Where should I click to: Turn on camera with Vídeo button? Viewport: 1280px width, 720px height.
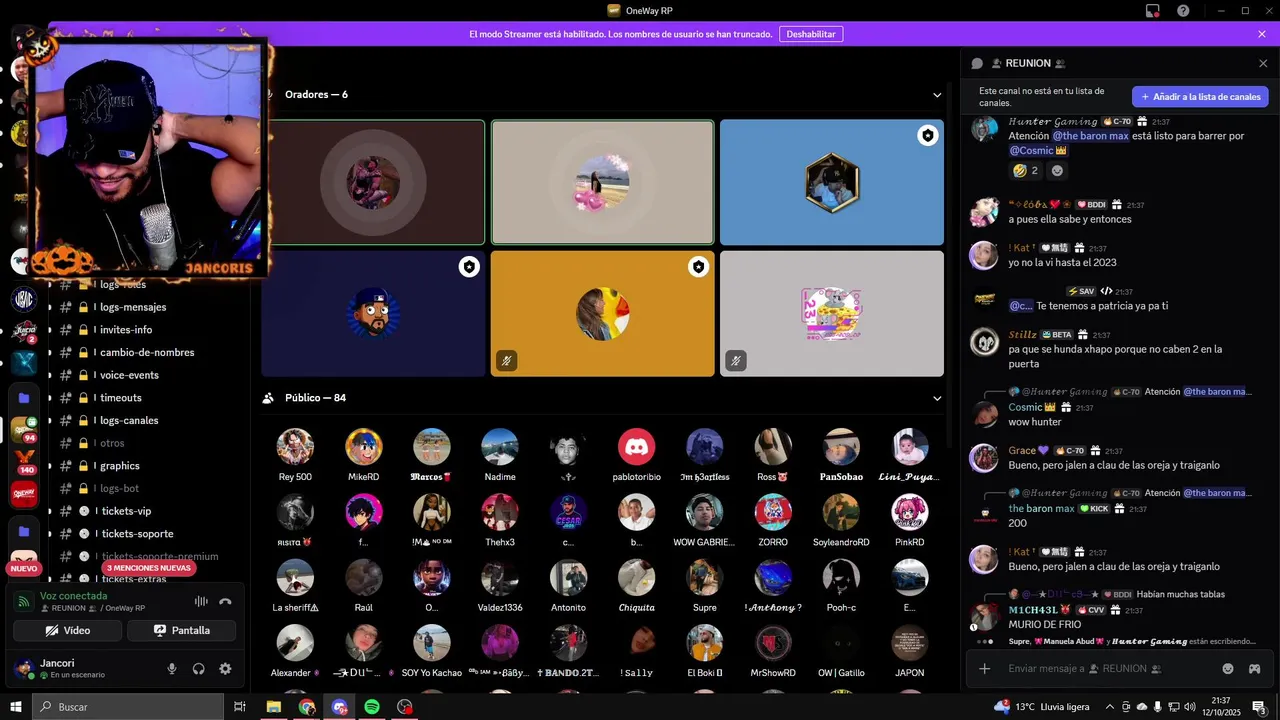(68, 631)
